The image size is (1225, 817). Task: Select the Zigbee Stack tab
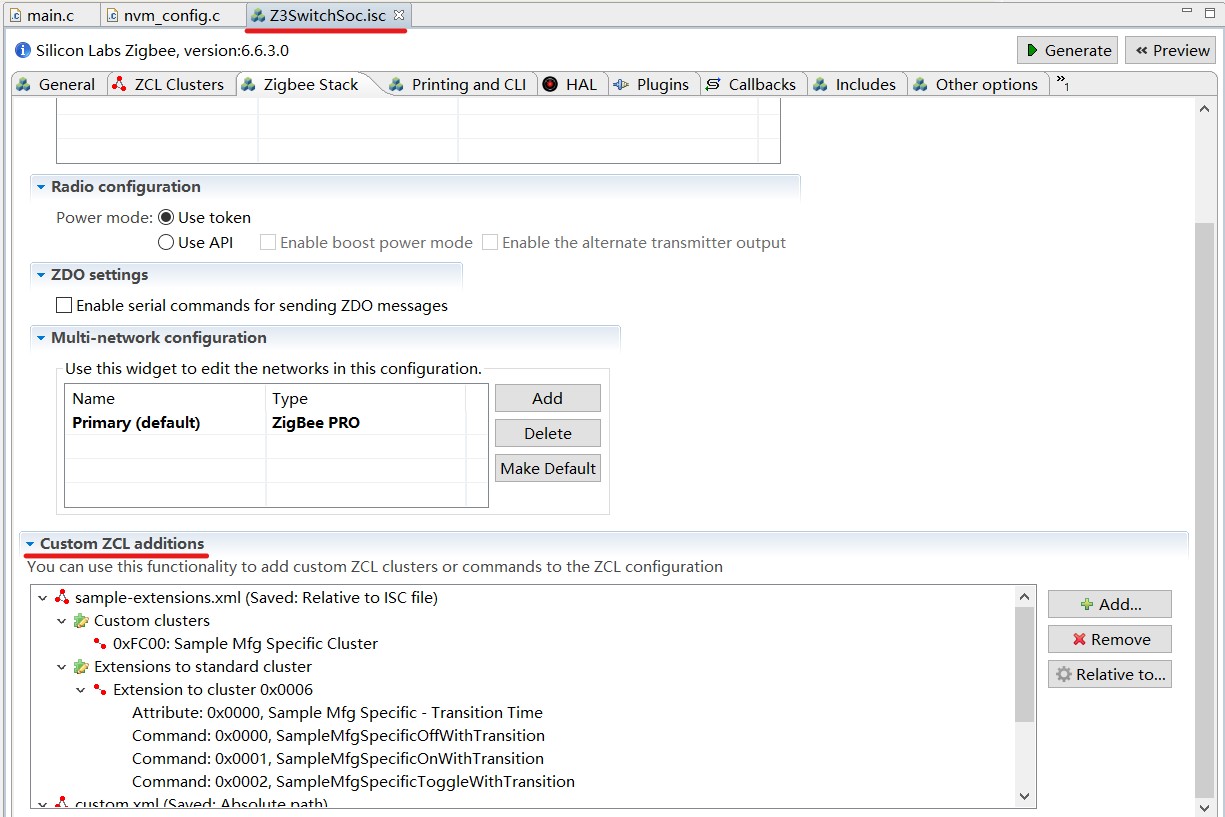click(300, 84)
